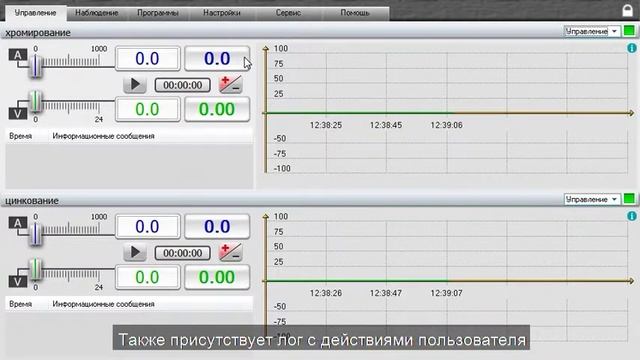Toggle polarity plus/minus in цинкование
640x360 pixels.
[231, 252]
